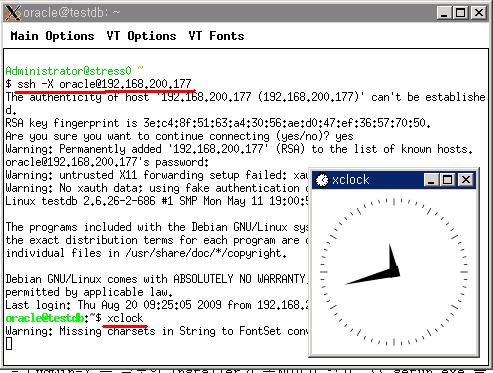The height and width of the screenshot is (373, 493).
Task: Minimize the oracle@testdb terminal window
Action: click(x=444, y=13)
